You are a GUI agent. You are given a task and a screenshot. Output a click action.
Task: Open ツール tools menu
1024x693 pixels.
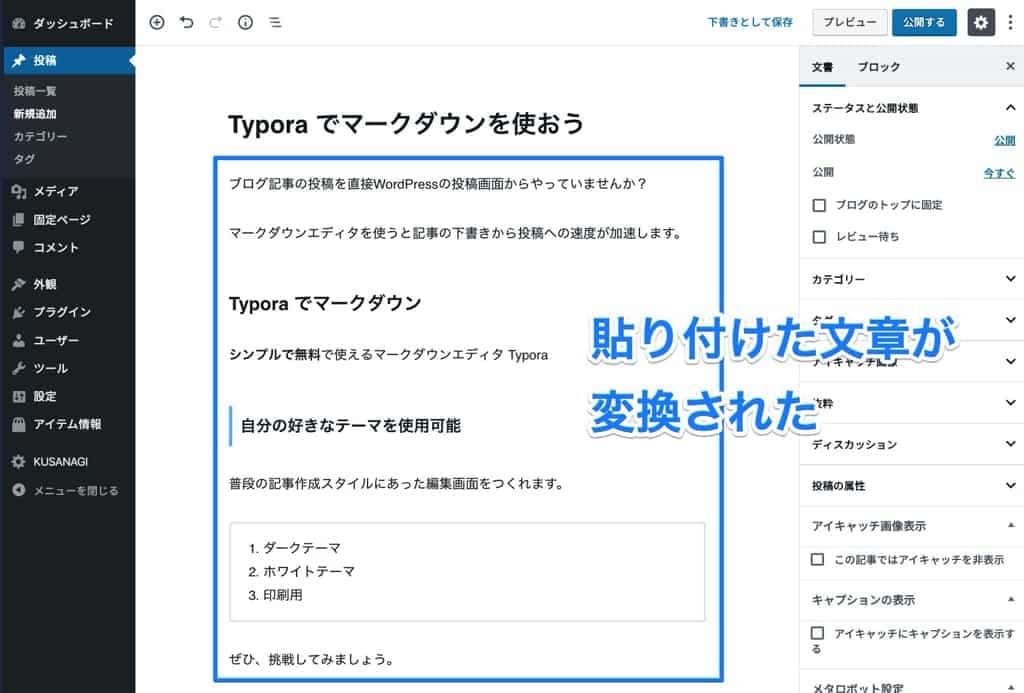click(x=67, y=368)
